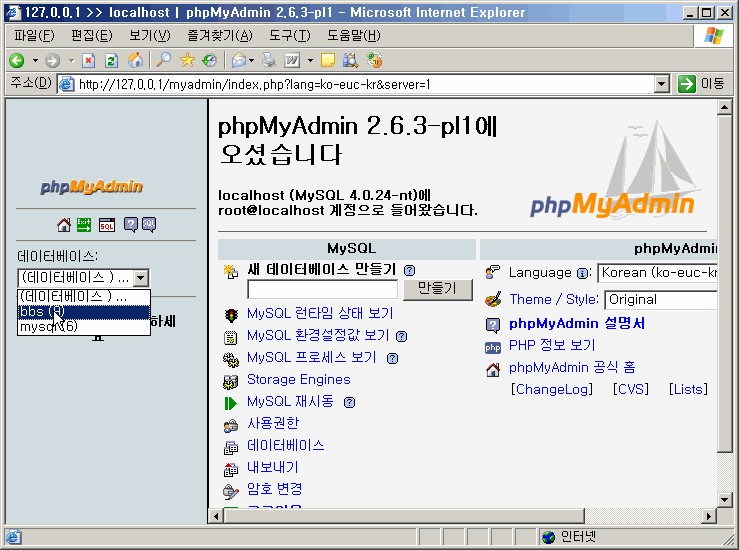Open the 보기(V) menu
The height and width of the screenshot is (550, 739).
149,35
